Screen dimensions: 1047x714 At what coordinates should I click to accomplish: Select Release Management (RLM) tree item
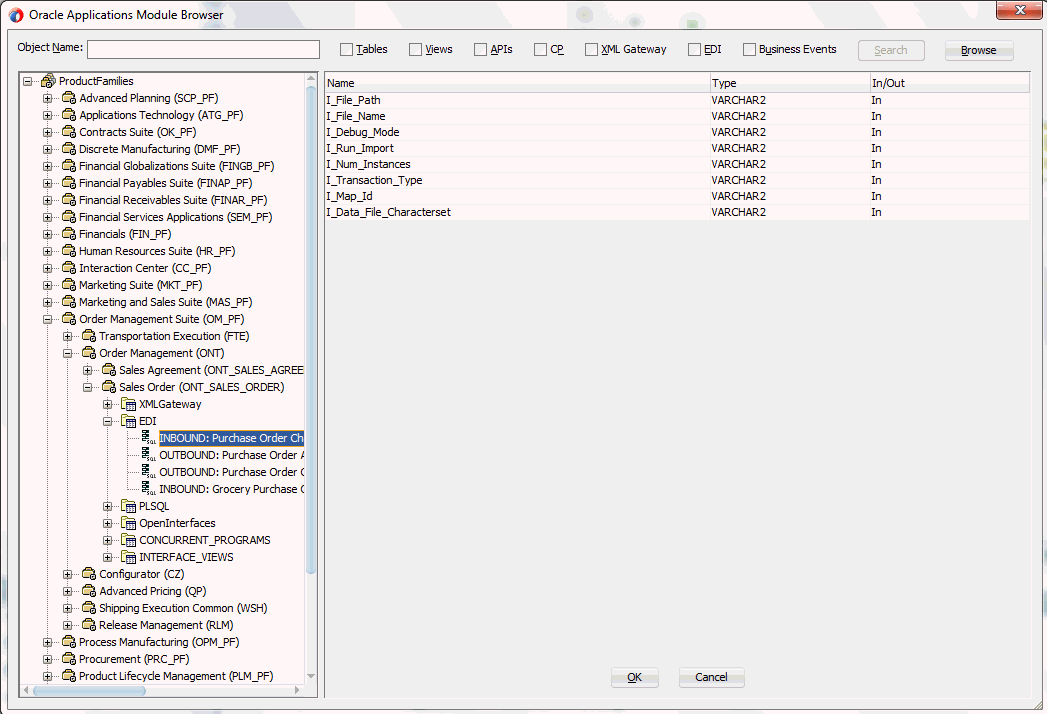point(166,625)
